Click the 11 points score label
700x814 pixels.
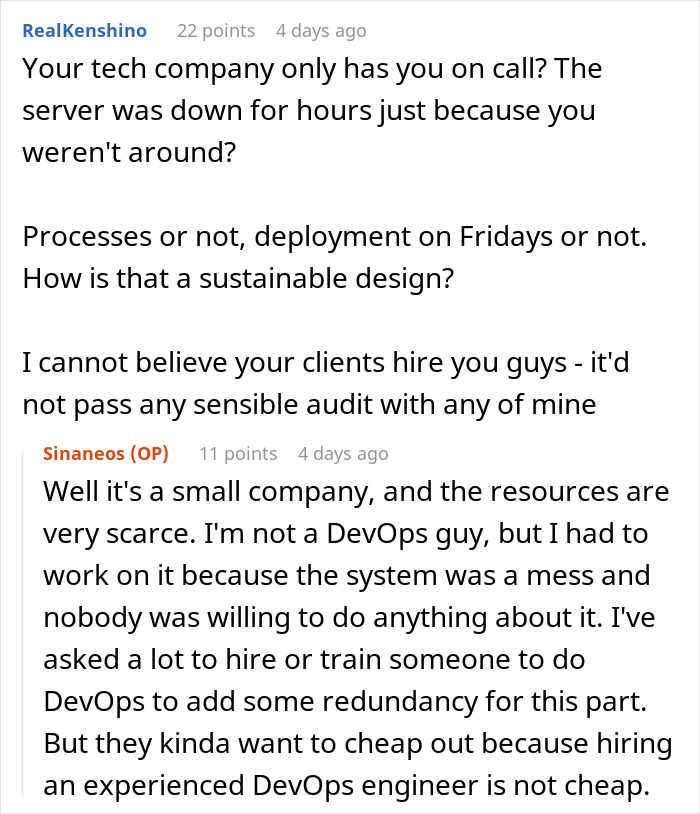(x=238, y=454)
